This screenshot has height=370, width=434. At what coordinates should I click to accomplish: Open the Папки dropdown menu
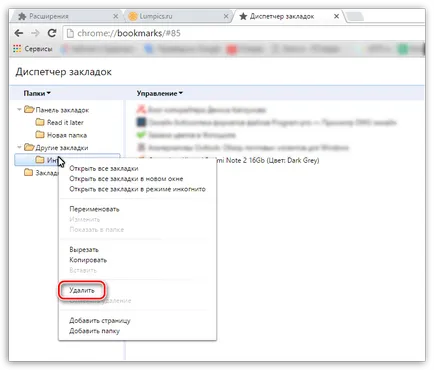click(x=37, y=93)
